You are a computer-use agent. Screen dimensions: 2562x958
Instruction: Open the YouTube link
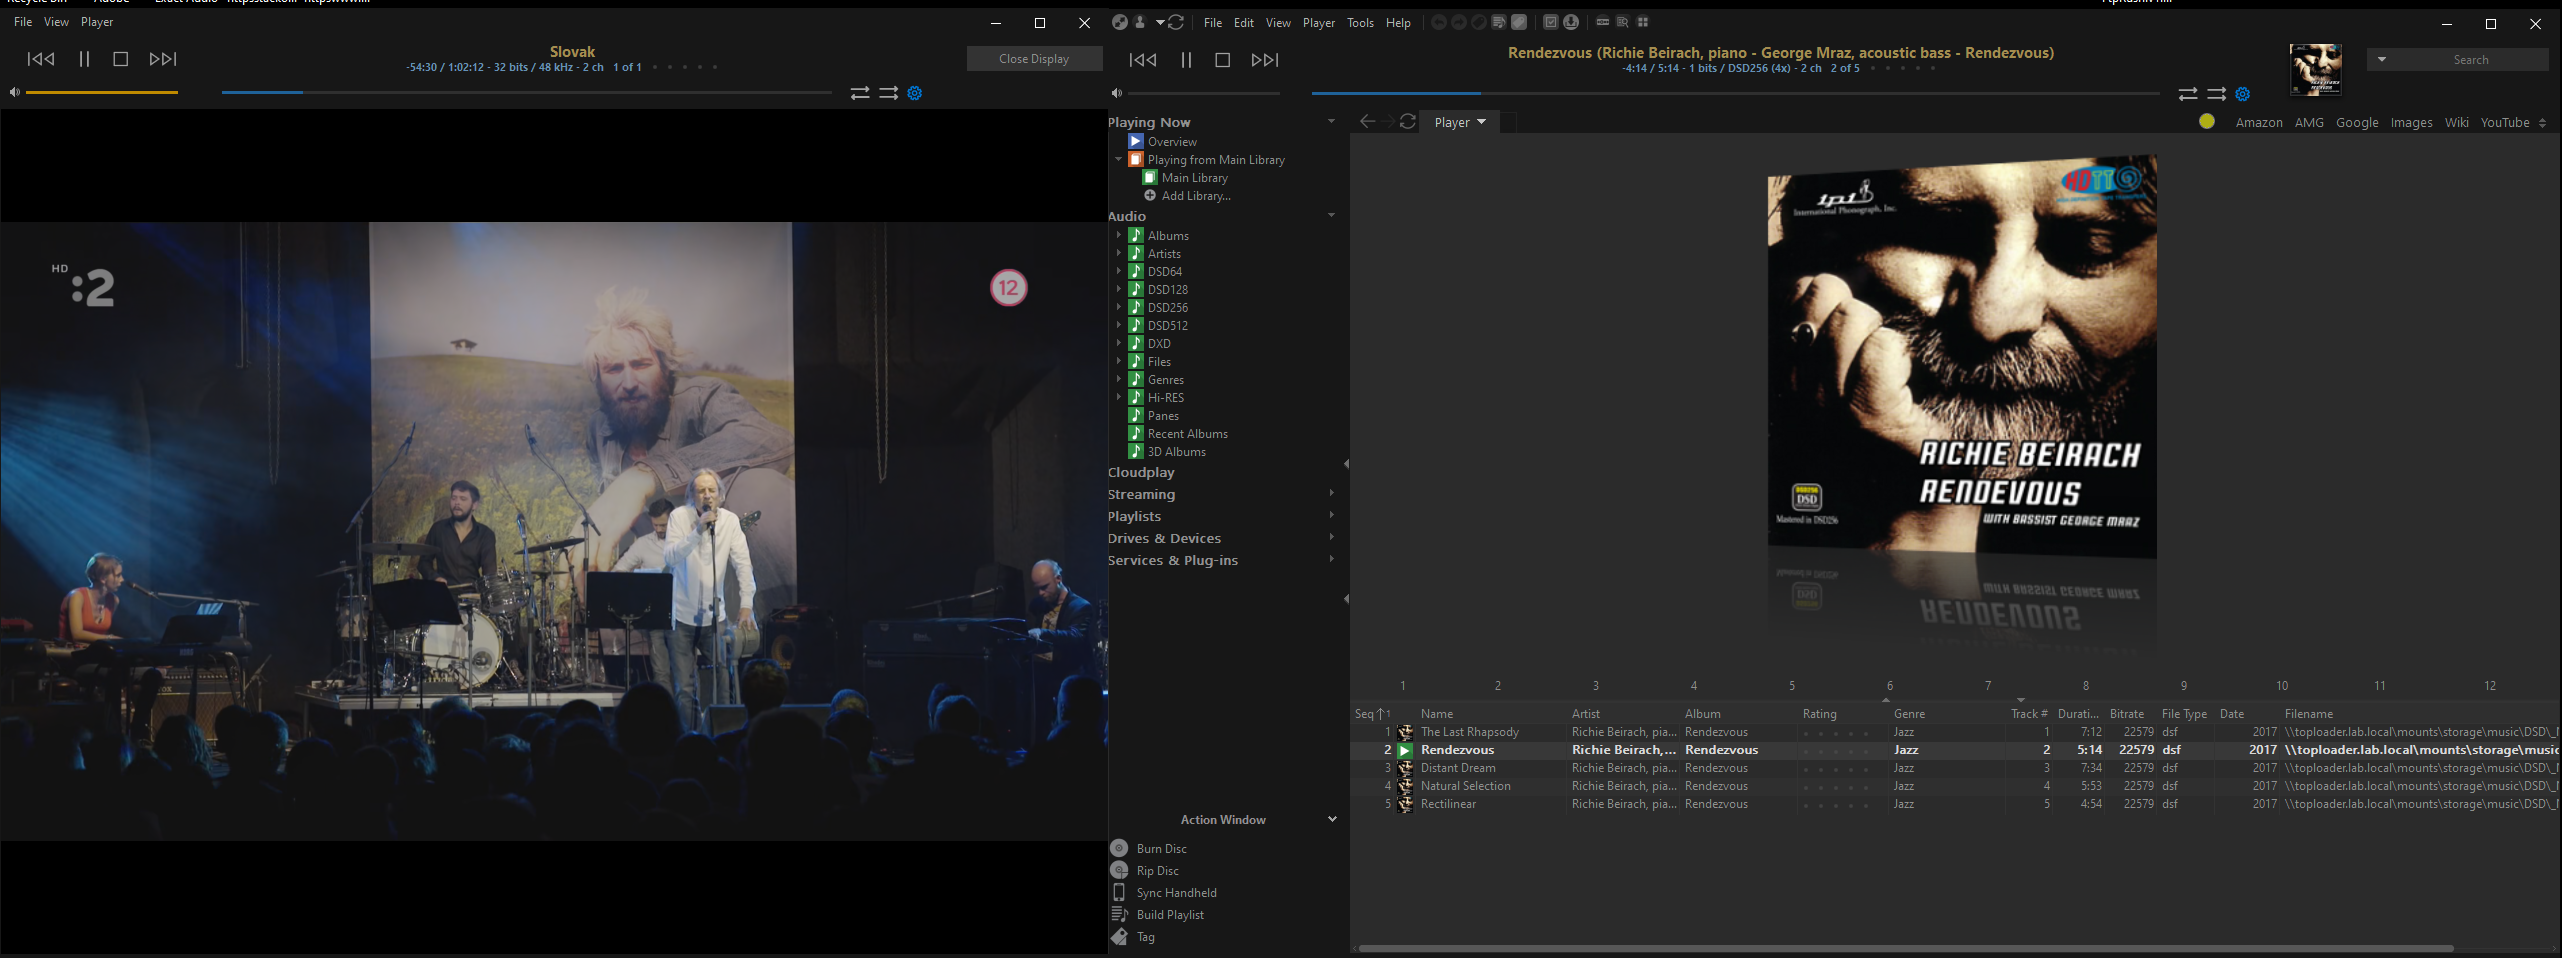2505,122
